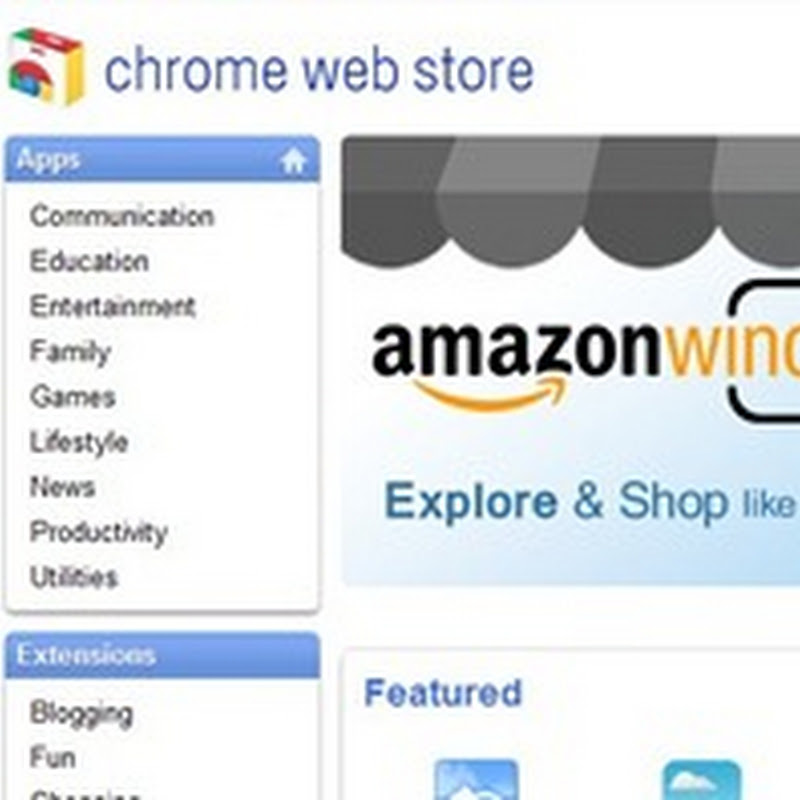Open the Education apps category
The image size is (800, 800).
[89, 261]
